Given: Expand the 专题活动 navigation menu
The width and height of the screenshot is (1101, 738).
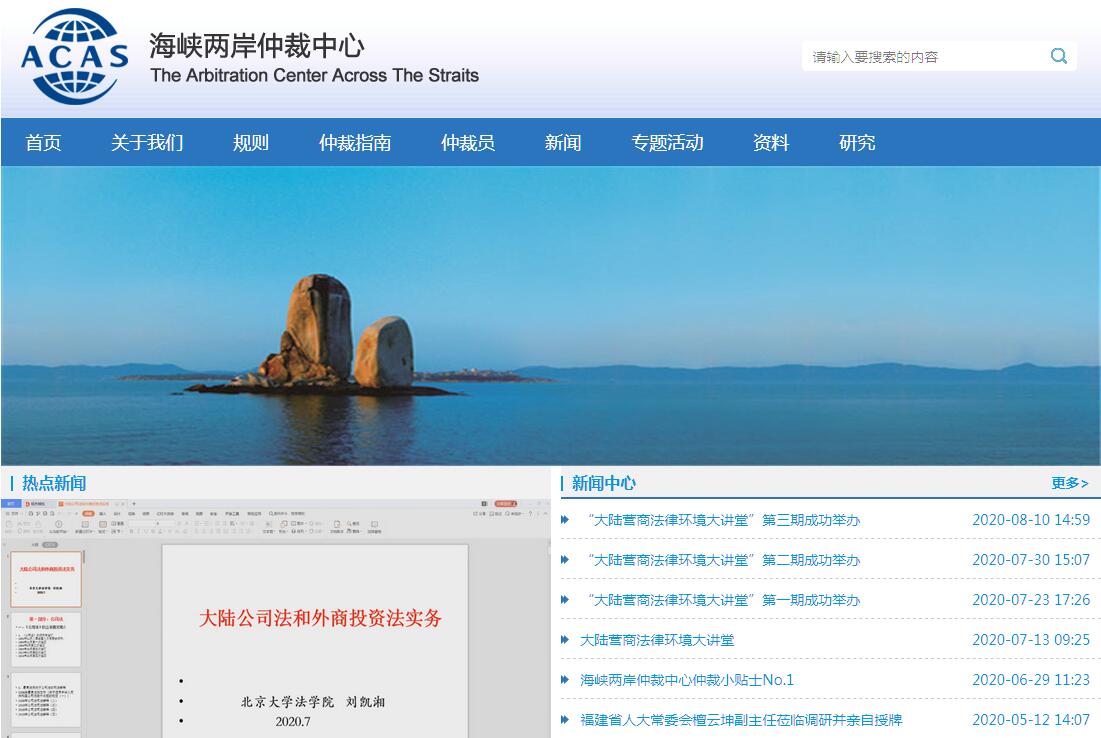Looking at the screenshot, I should [667, 143].
